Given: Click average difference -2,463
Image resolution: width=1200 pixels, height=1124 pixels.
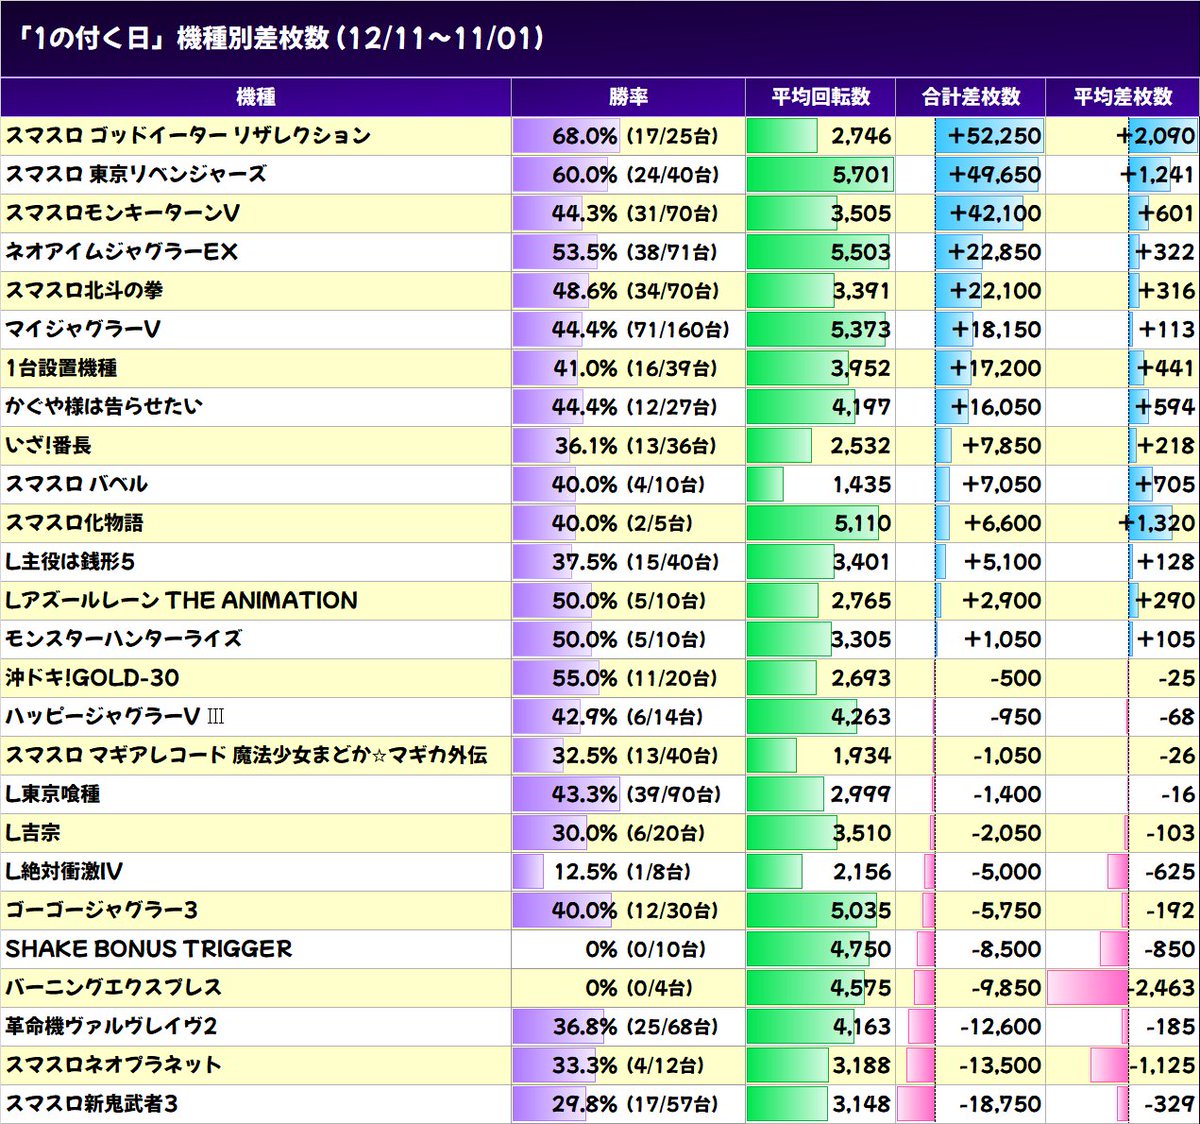Looking at the screenshot, I should 1161,988.
